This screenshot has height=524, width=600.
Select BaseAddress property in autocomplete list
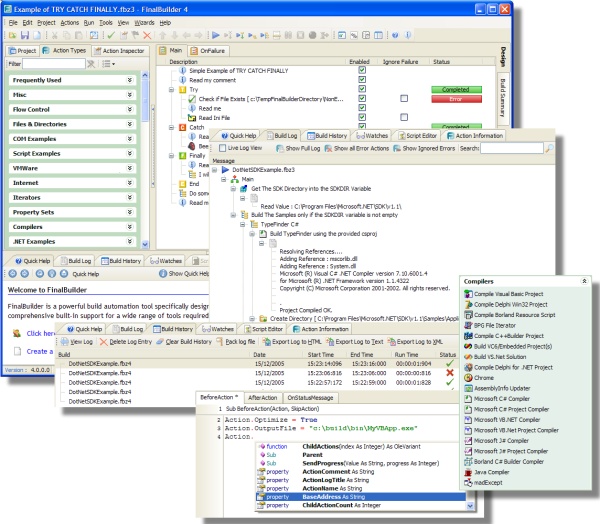(x=360, y=497)
